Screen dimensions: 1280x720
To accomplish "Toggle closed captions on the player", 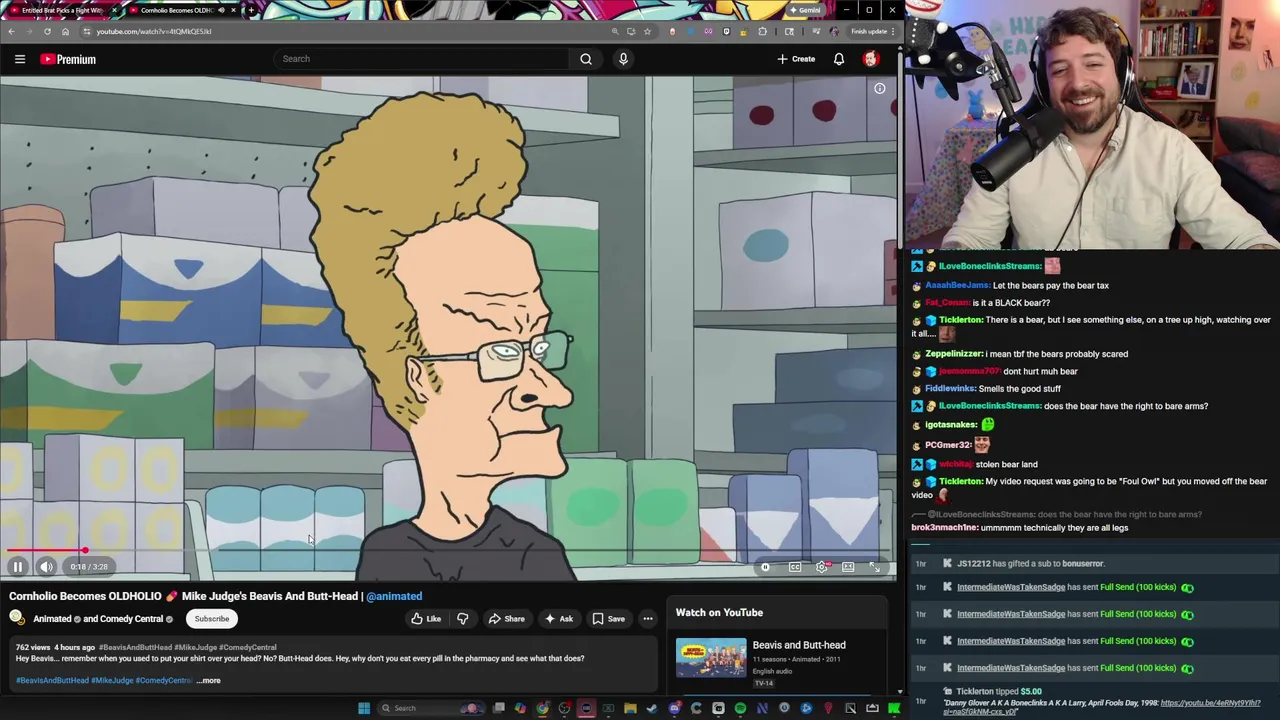I will click(795, 567).
